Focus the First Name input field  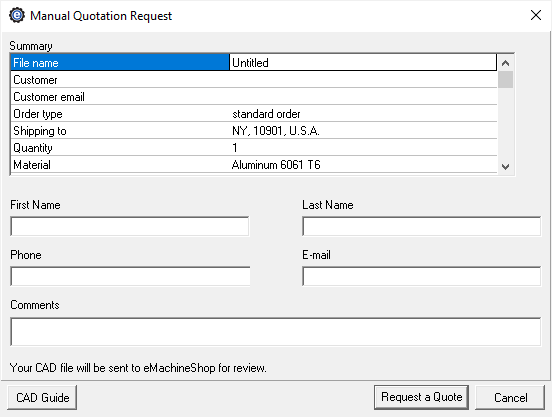click(130, 226)
